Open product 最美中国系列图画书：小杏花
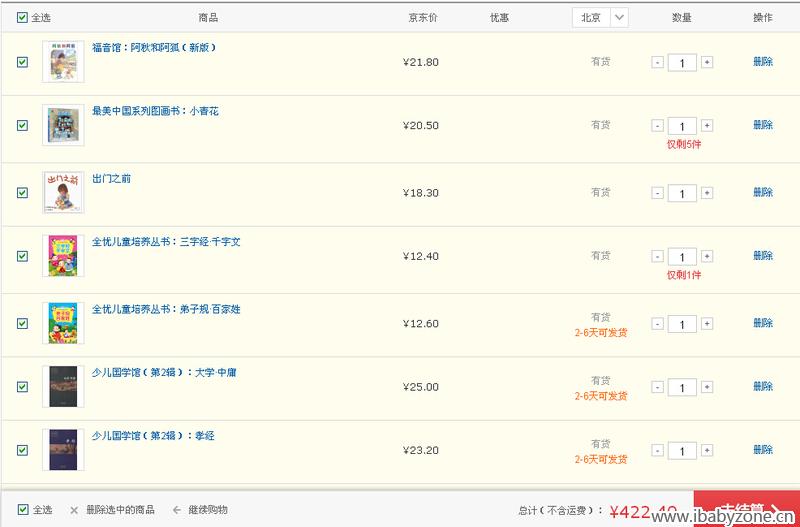Image resolution: width=800 pixels, height=527 pixels. (x=155, y=111)
